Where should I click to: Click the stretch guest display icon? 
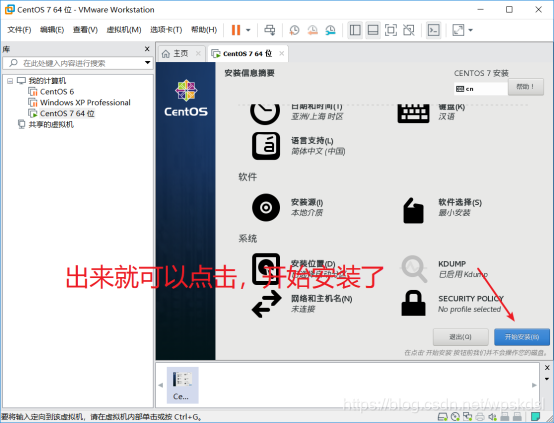(x=458, y=30)
